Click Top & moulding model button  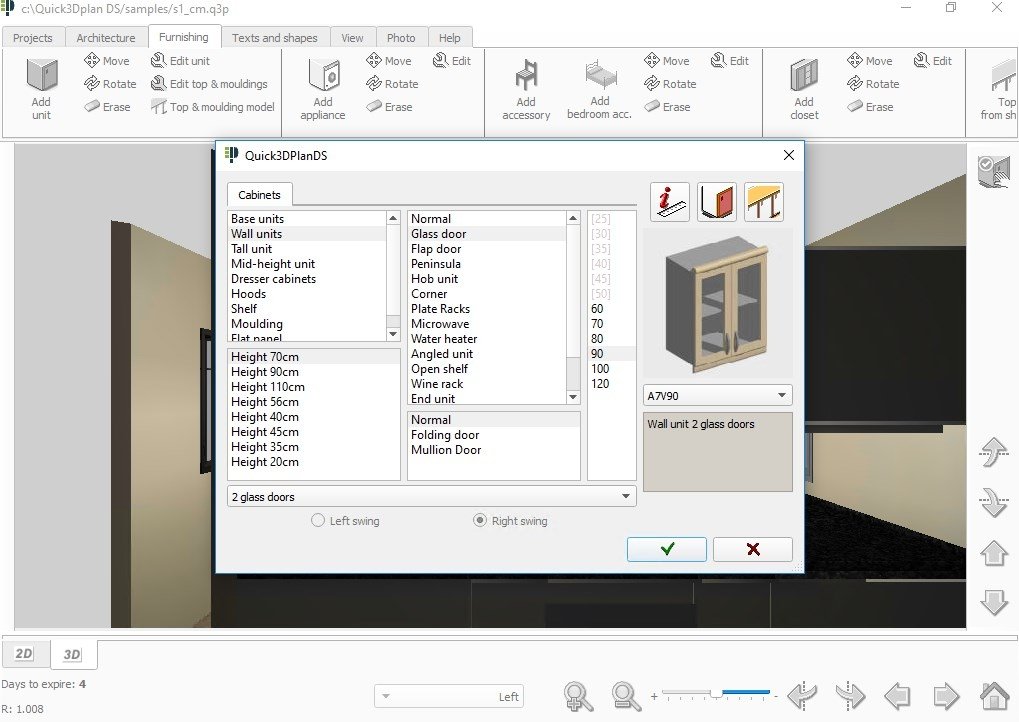213,107
